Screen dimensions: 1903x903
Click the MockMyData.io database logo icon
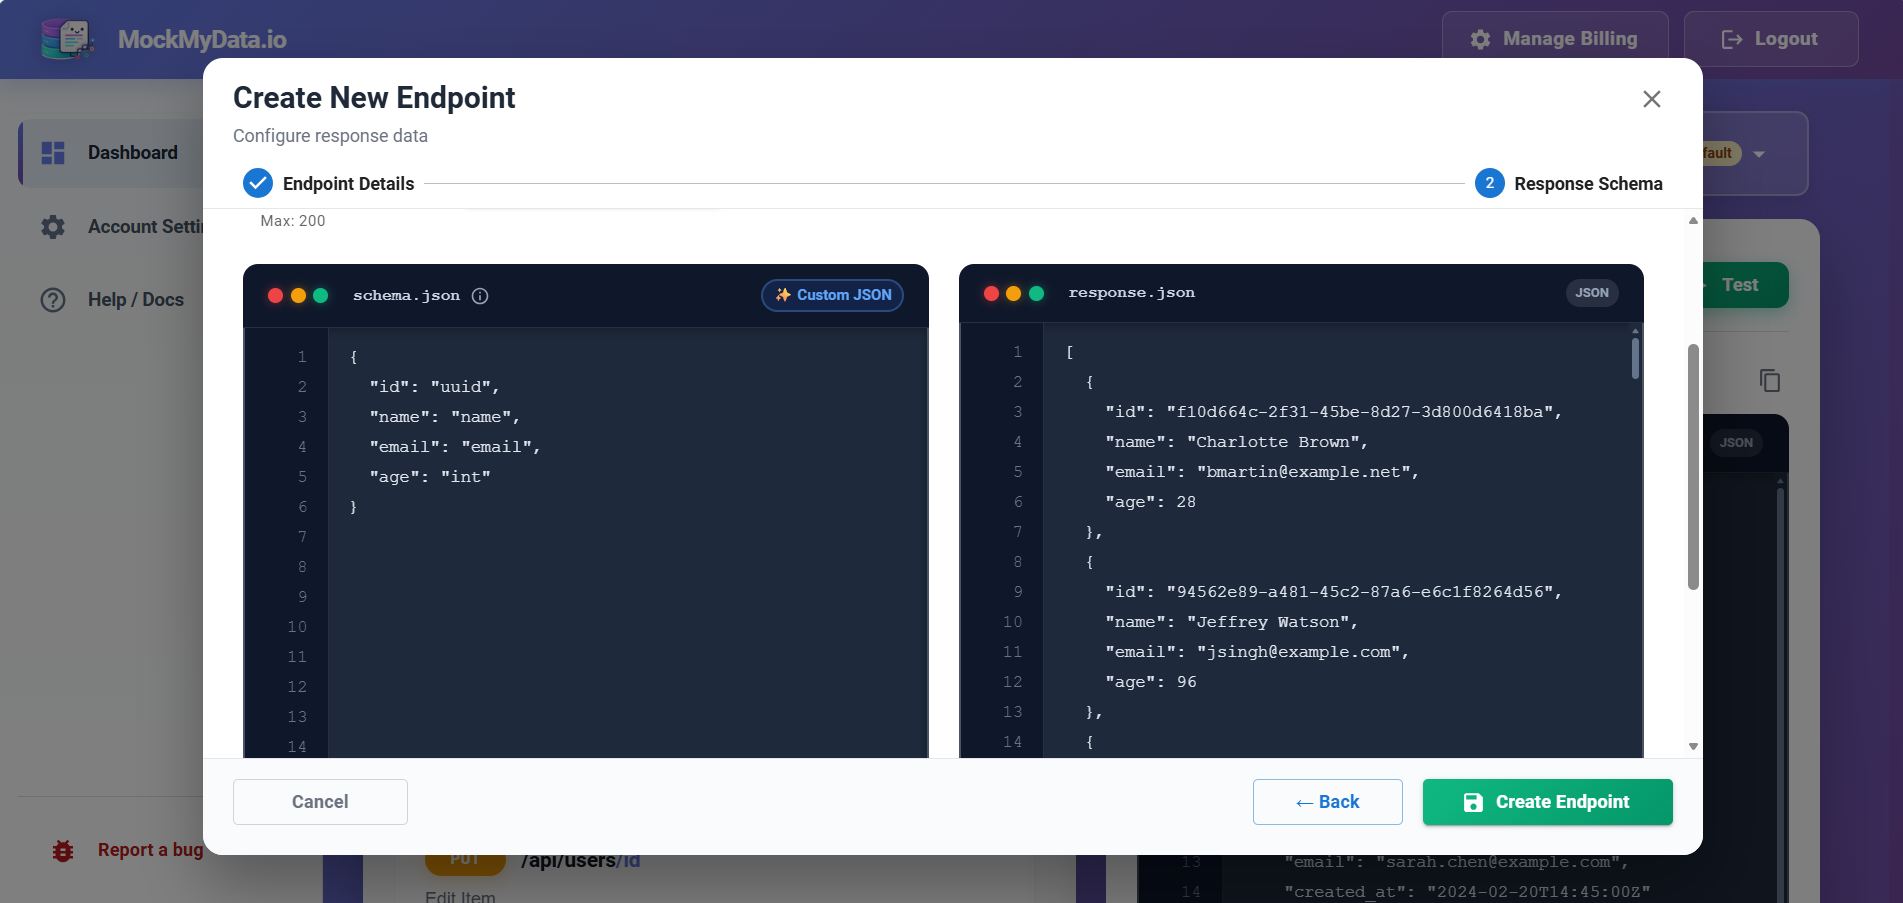coord(67,37)
